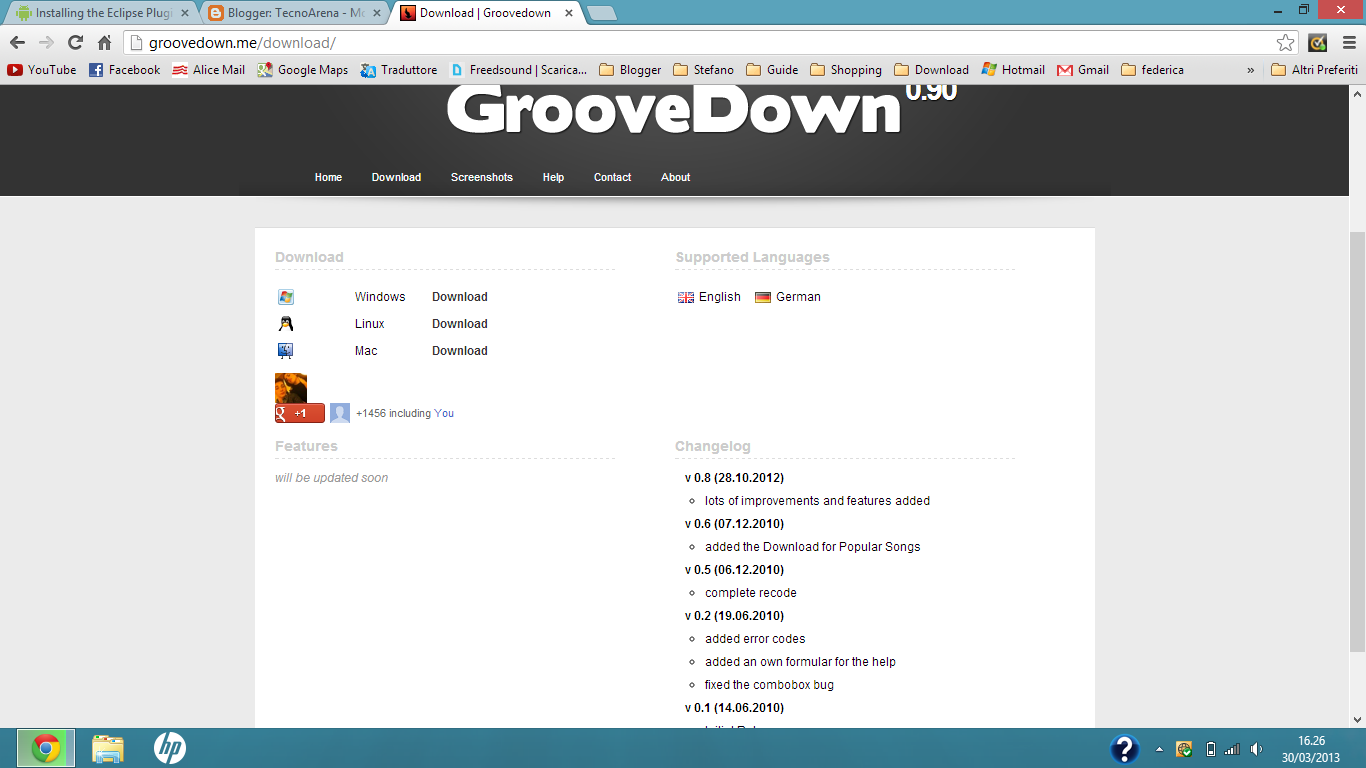1366x768 pixels.
Task: Open the Alice Mail bookmark
Action: [x=208, y=70]
